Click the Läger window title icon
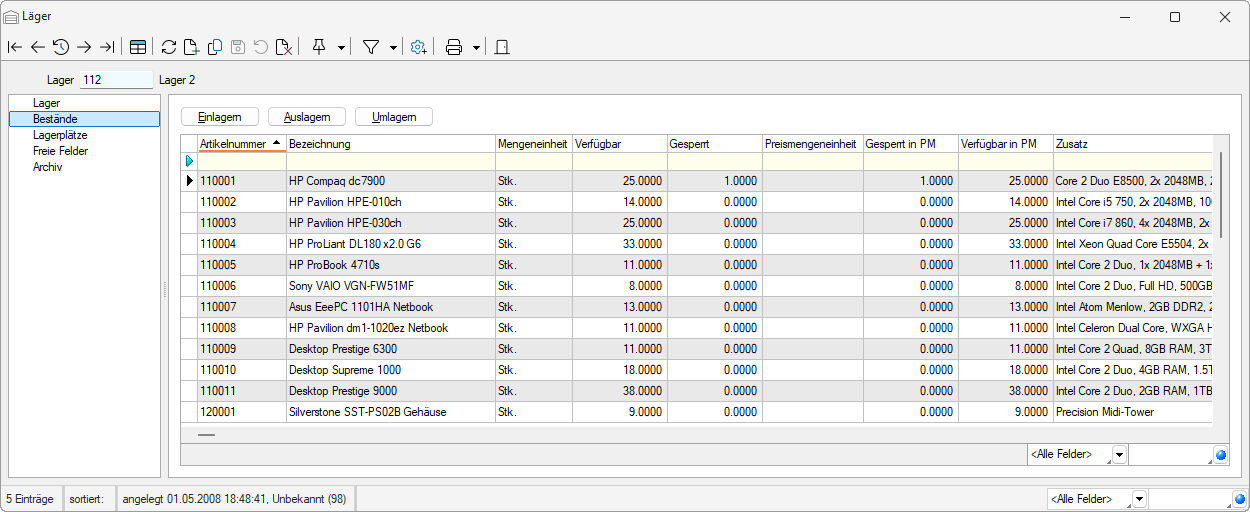 pos(10,17)
